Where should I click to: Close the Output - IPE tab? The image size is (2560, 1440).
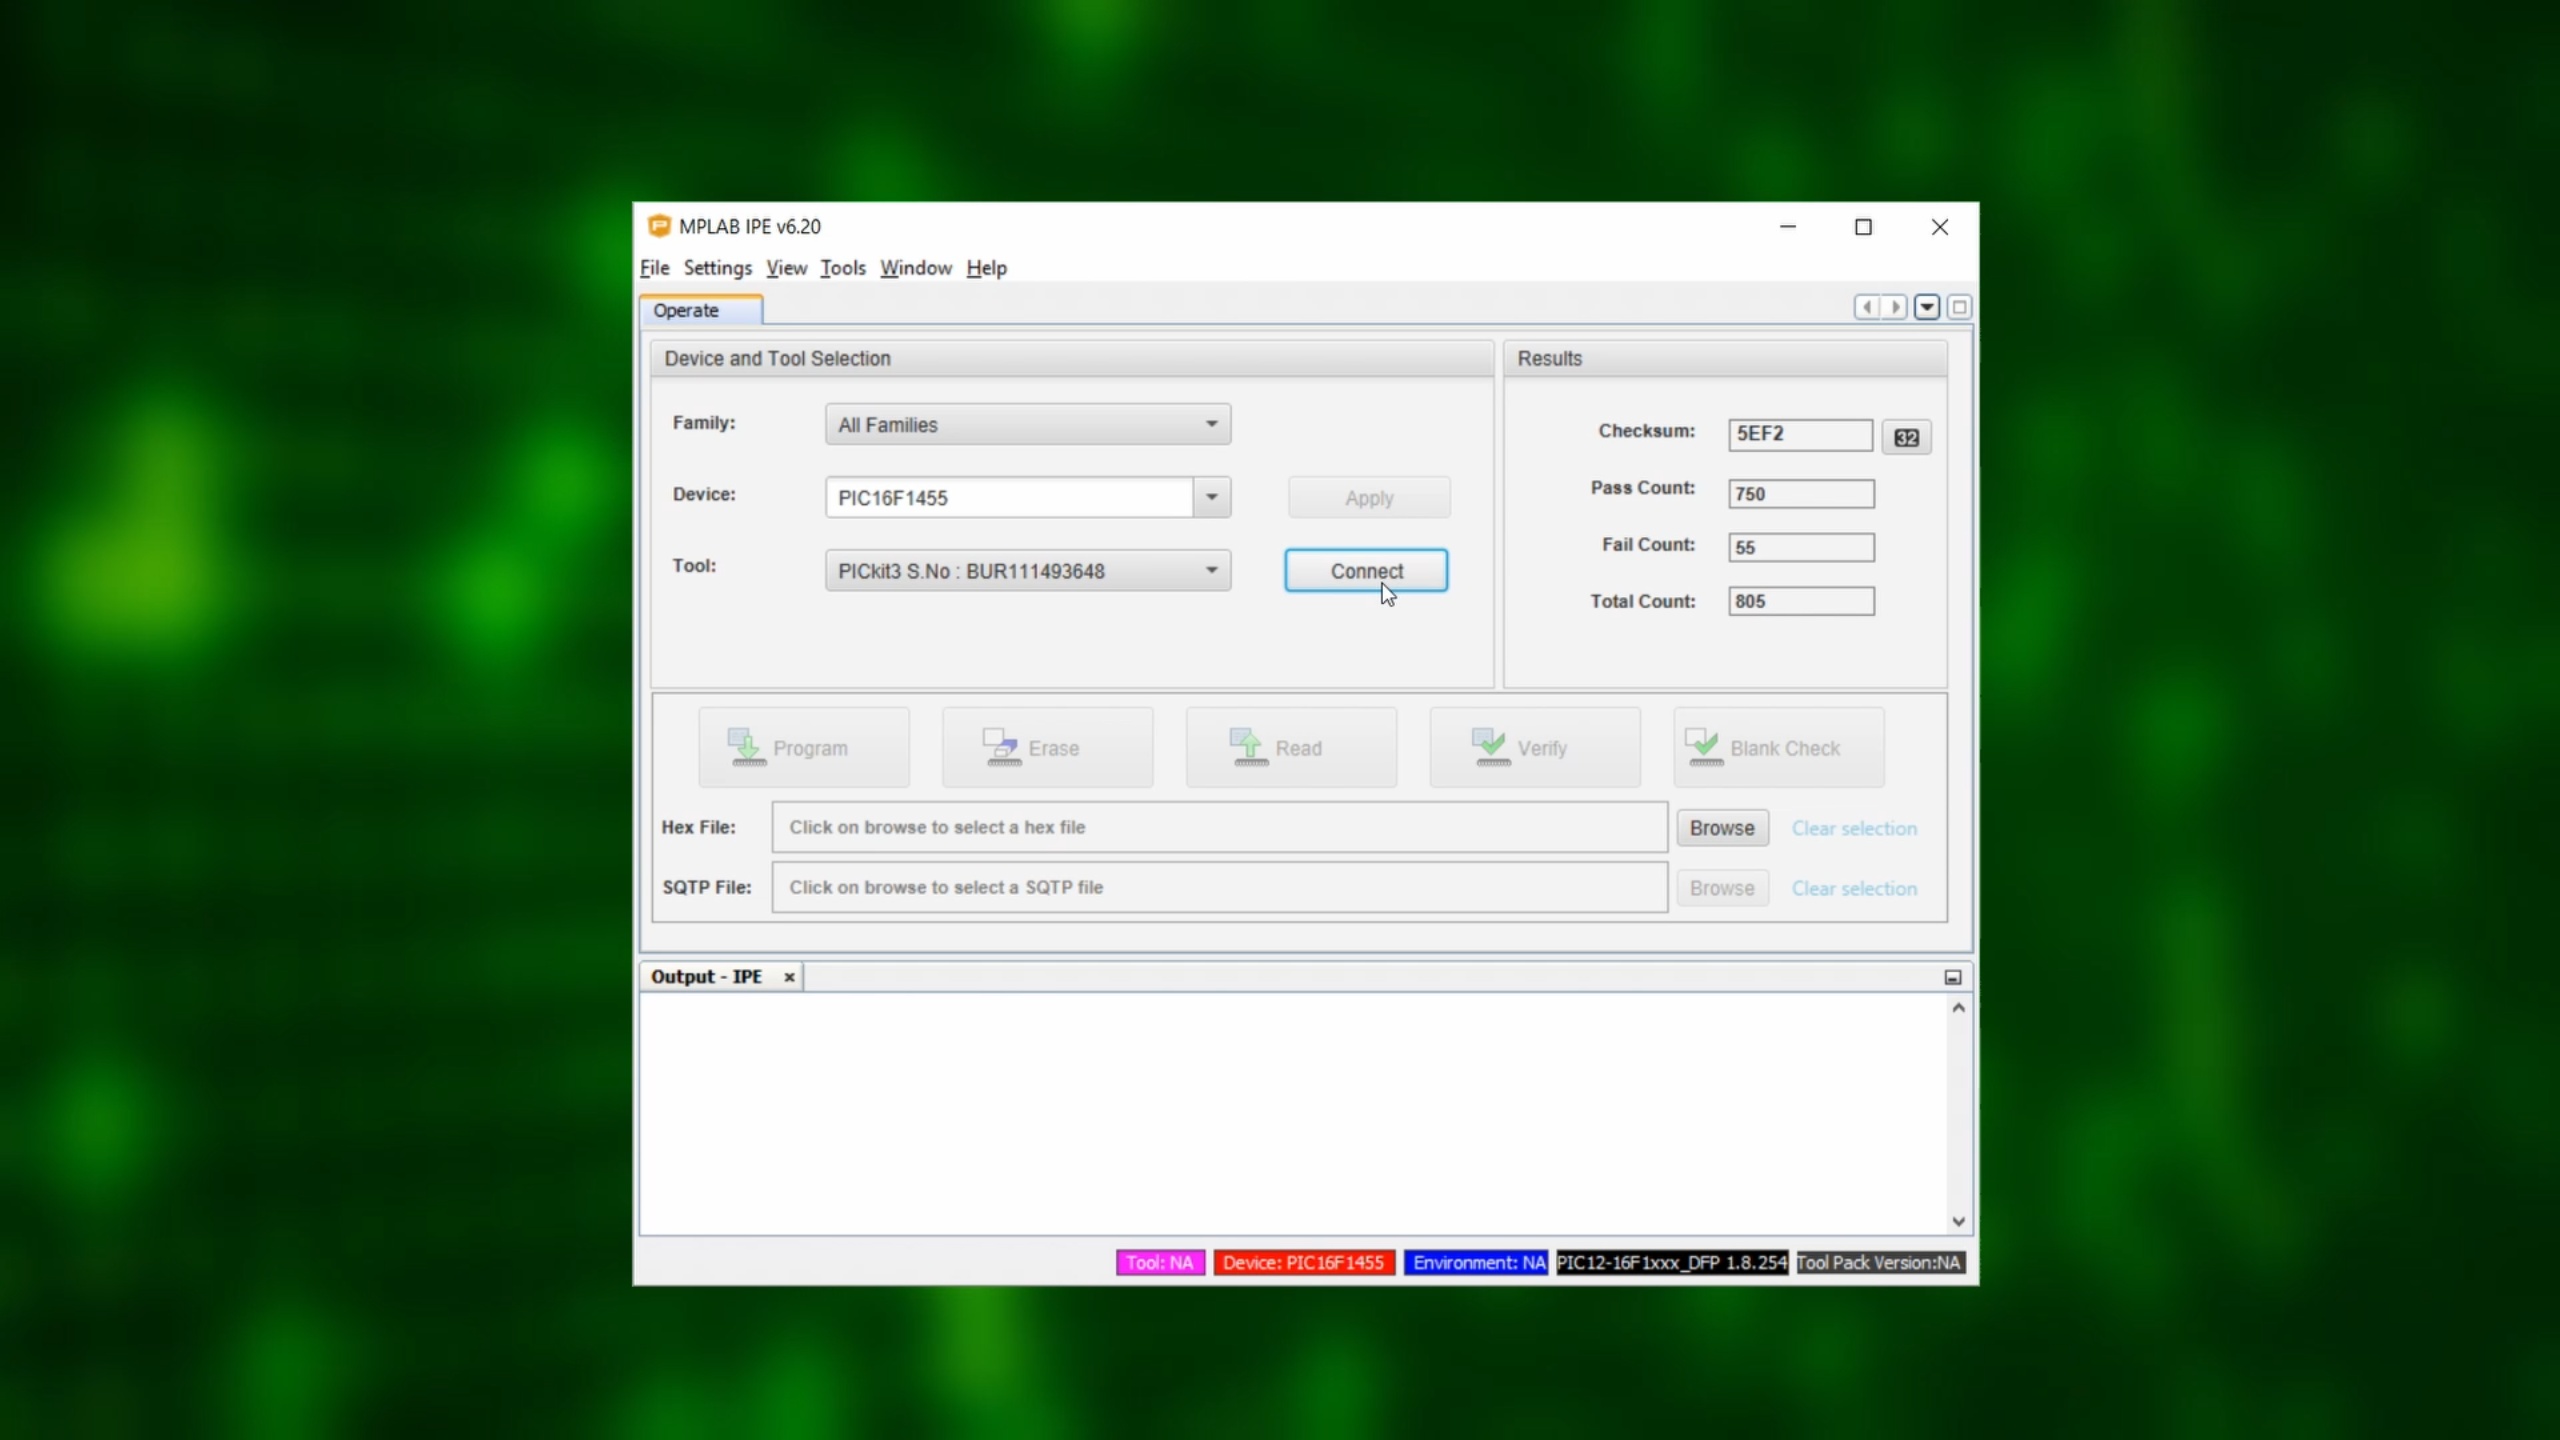[789, 977]
